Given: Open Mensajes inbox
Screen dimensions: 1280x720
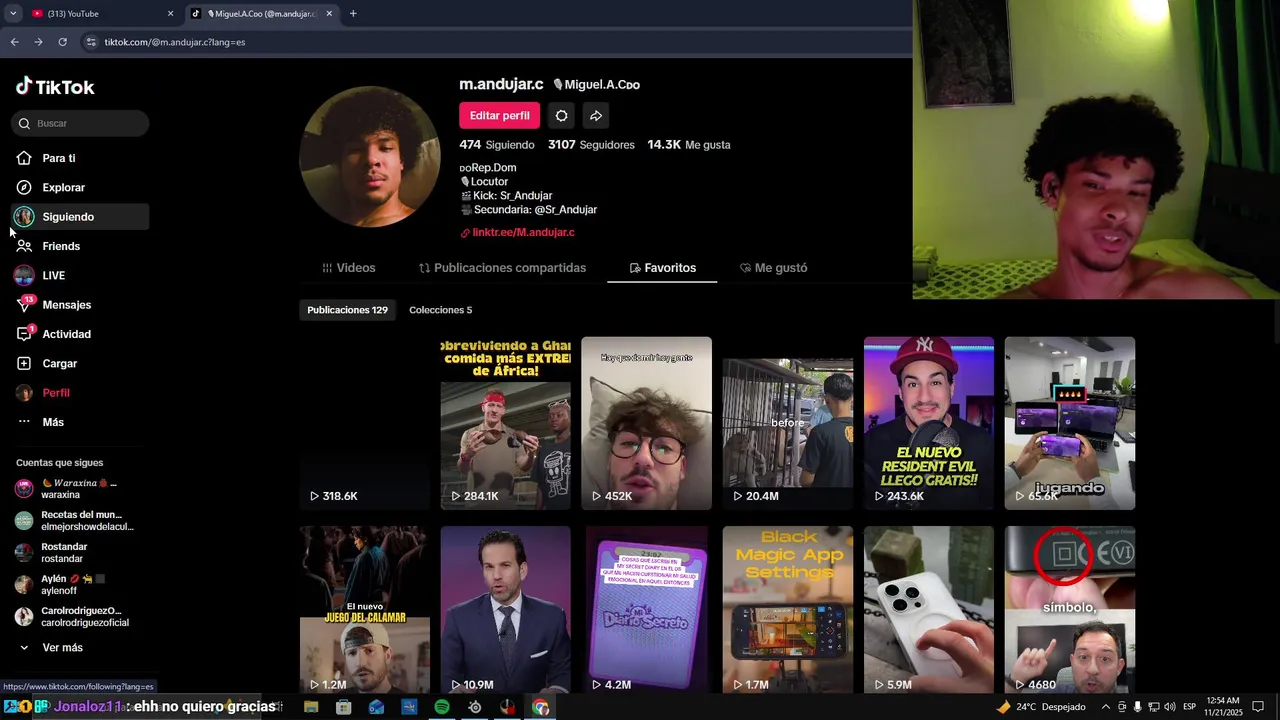Looking at the screenshot, I should coord(66,305).
